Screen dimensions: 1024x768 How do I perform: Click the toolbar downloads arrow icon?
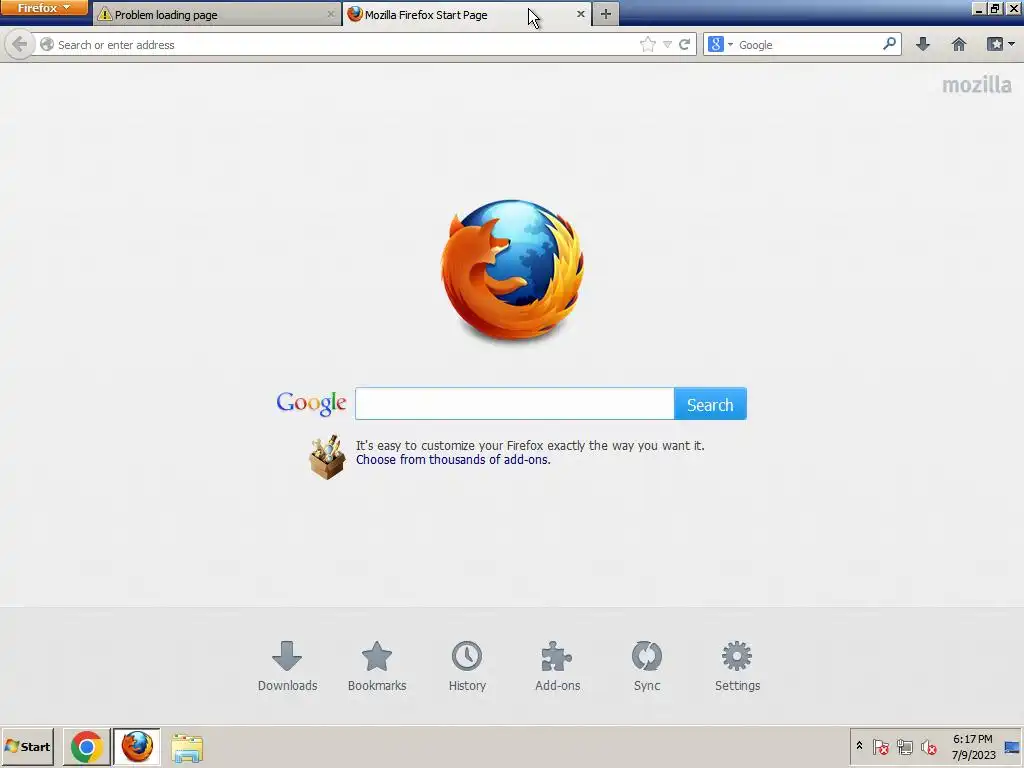[x=922, y=44]
